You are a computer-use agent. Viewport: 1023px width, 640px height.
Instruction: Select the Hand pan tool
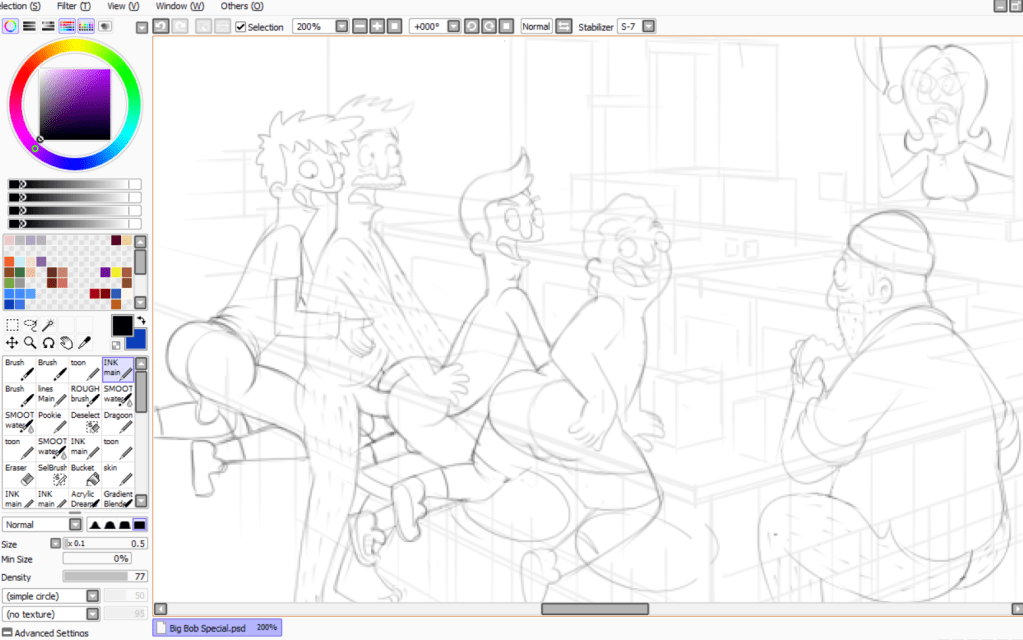coord(66,343)
